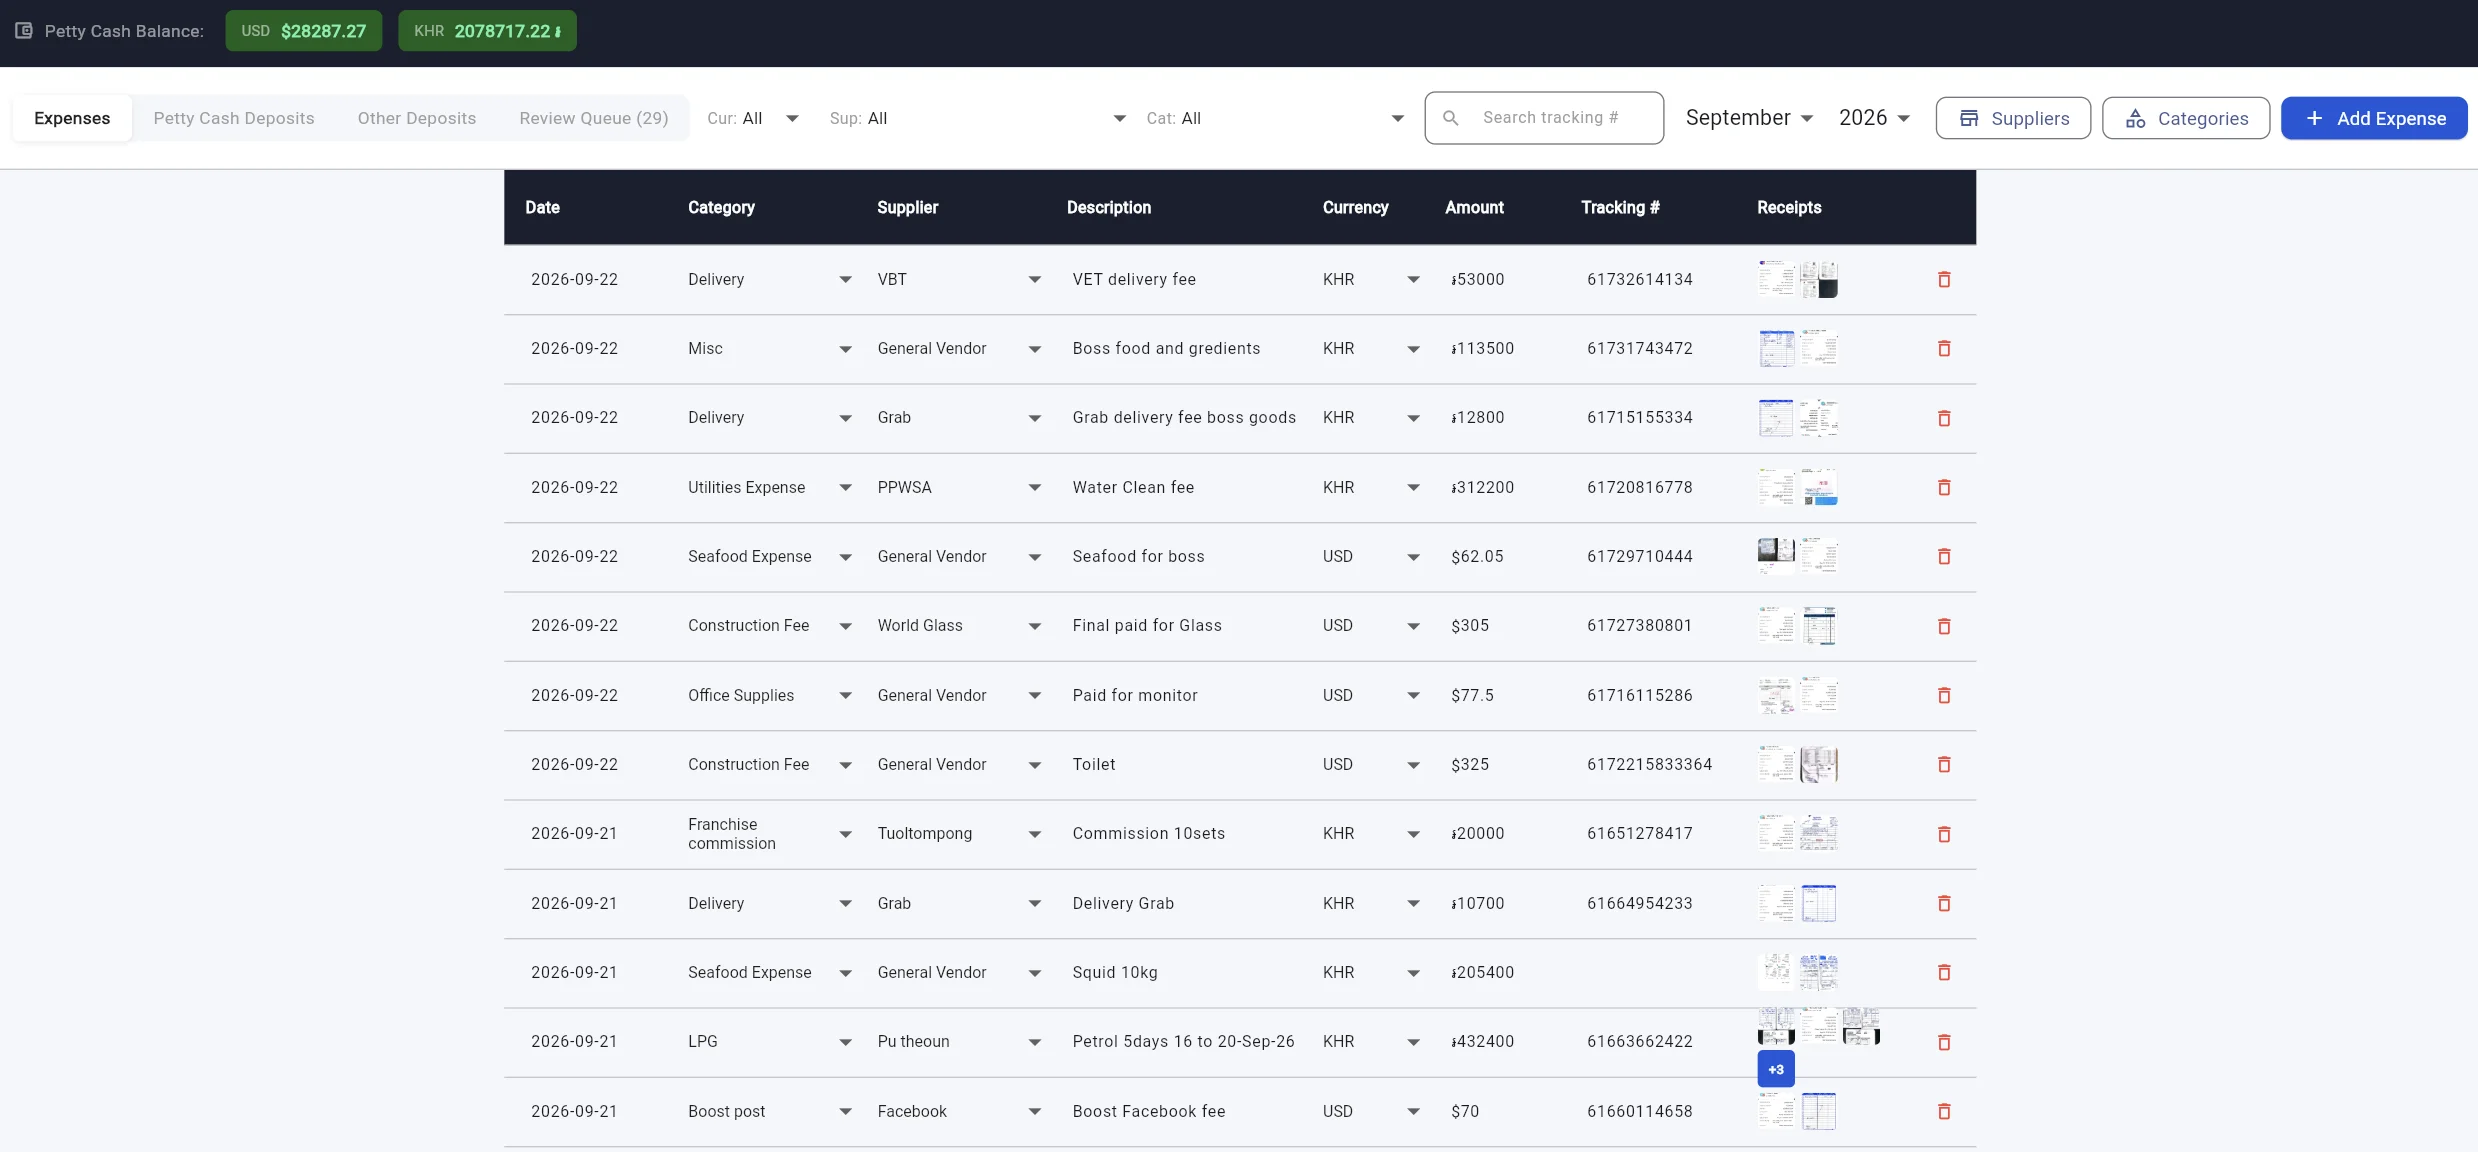Delete the Toilet construction expense
The height and width of the screenshot is (1152, 2478).
pos(1944,765)
